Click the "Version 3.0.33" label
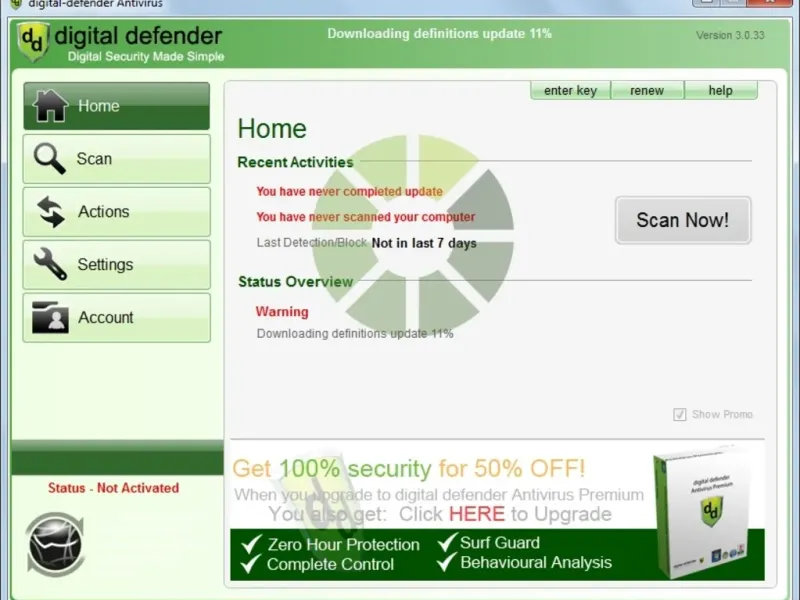This screenshot has width=800, height=600. click(730, 35)
